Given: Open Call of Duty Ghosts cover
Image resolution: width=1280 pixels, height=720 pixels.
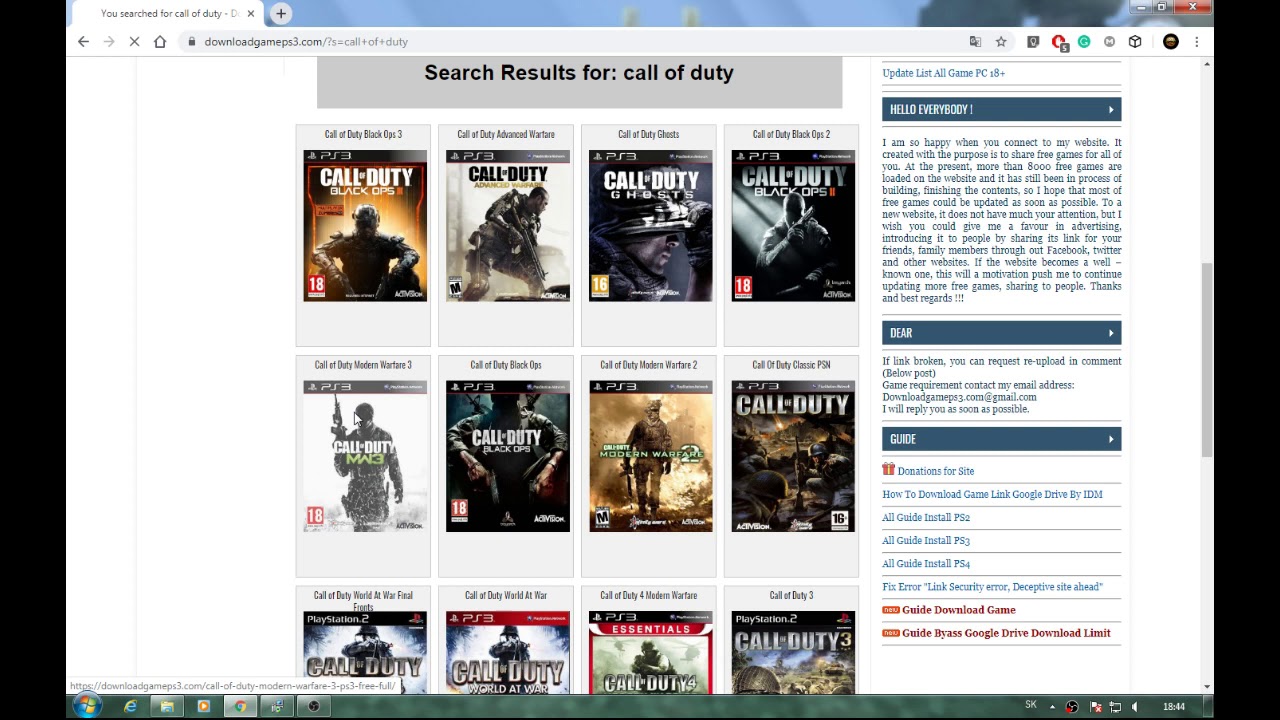Looking at the screenshot, I should [651, 226].
